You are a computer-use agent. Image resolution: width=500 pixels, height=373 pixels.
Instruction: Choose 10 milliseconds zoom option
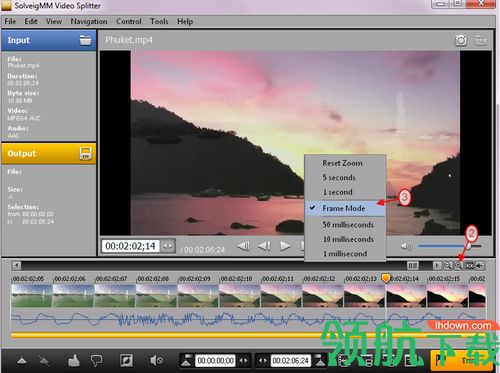[x=345, y=239]
